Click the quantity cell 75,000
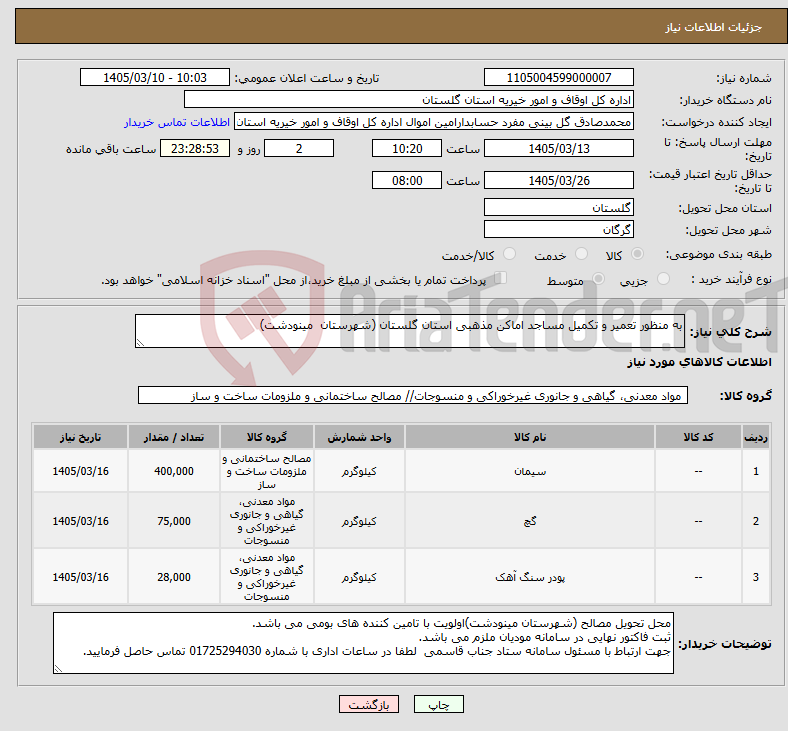The height and width of the screenshot is (731, 788). (x=174, y=521)
